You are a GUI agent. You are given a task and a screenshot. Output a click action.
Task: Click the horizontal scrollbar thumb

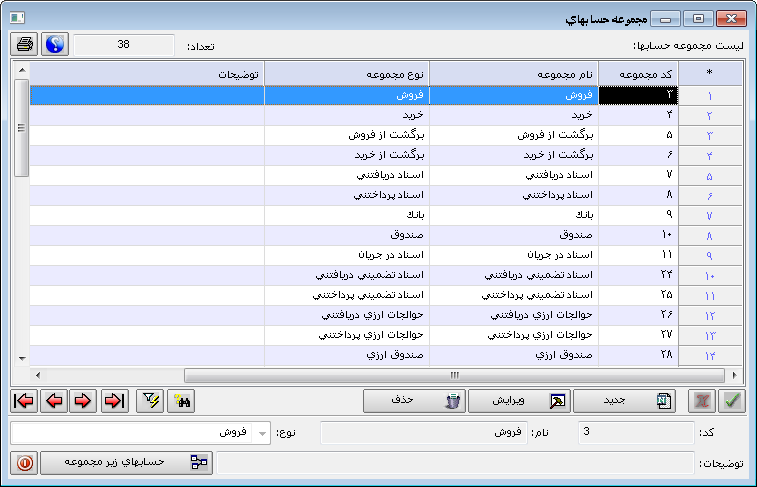pos(454,375)
